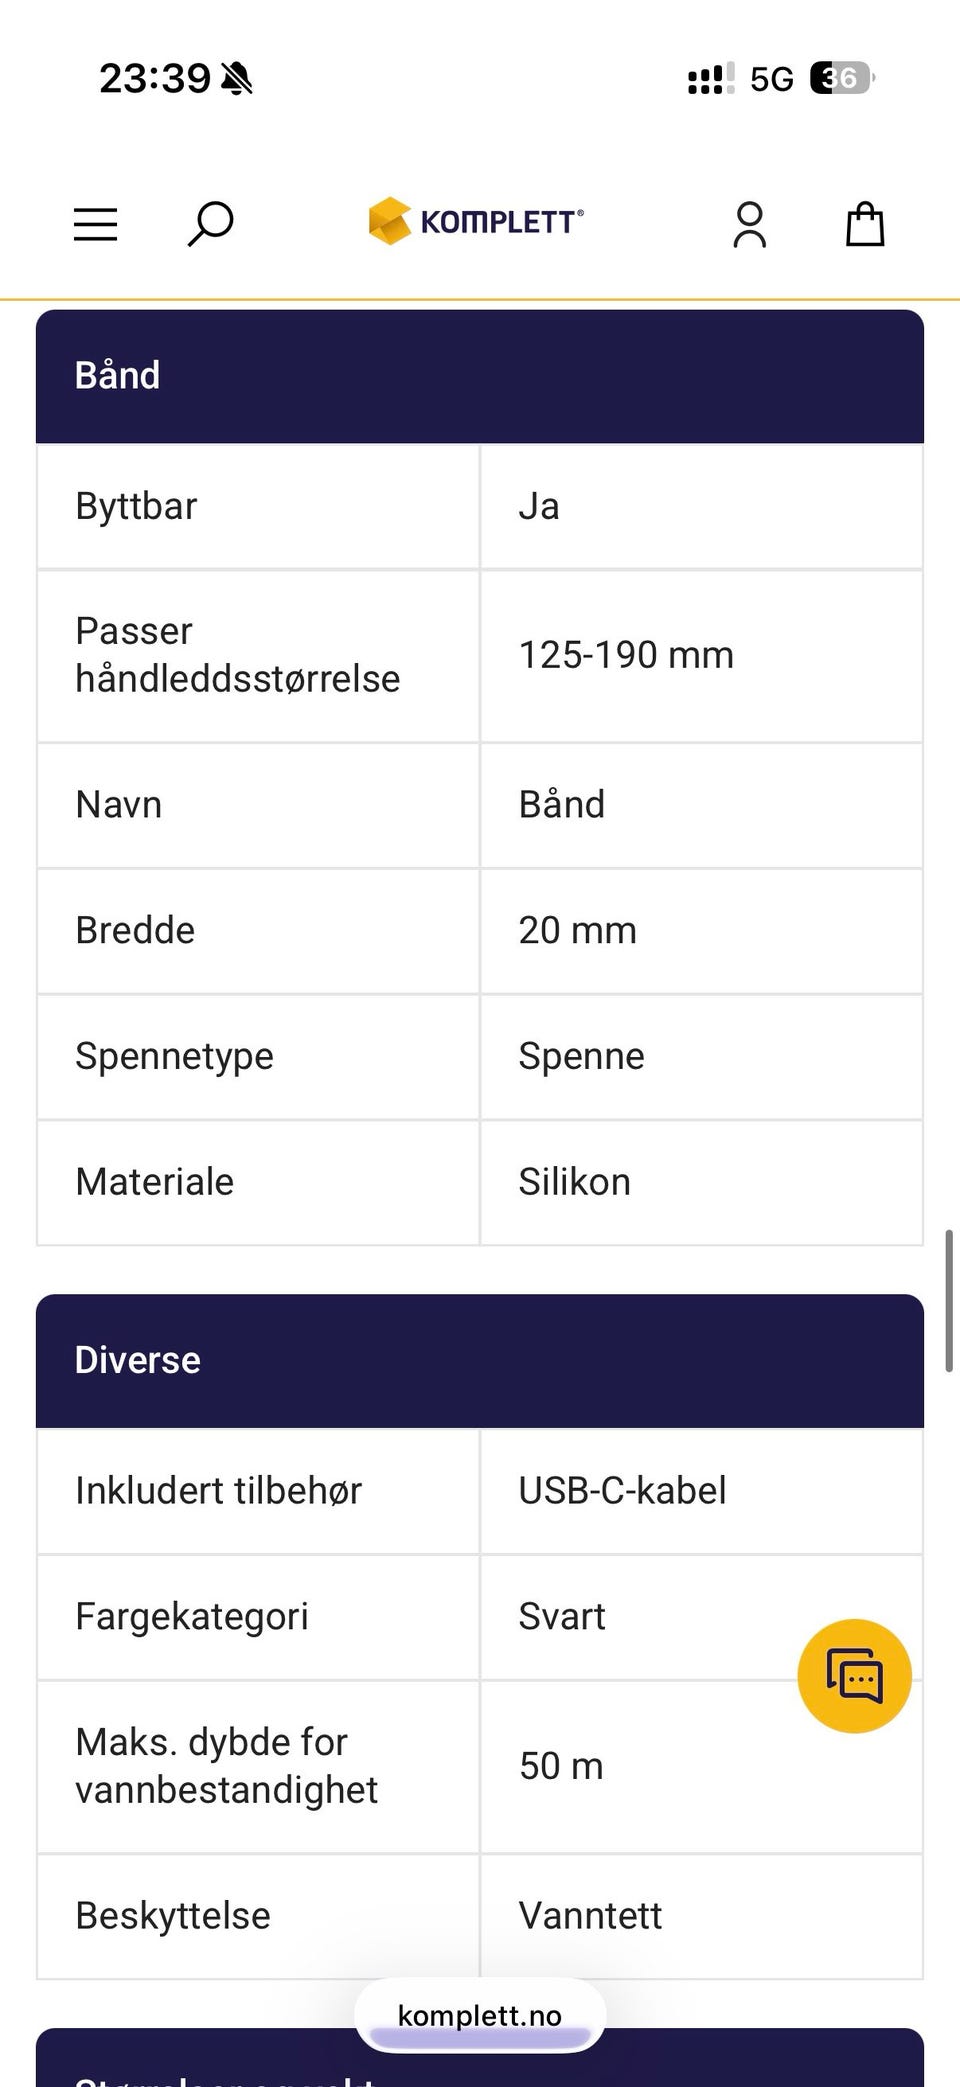Open the account profile icon
960x2087 pixels.
750,224
